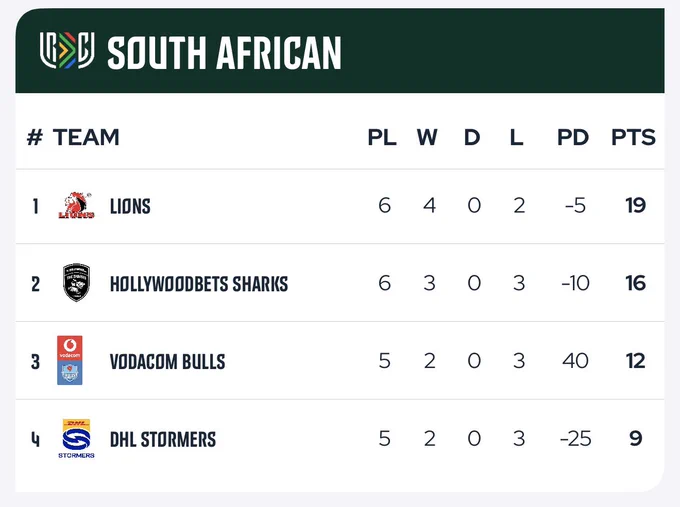The width and height of the screenshot is (680, 507).
Task: Click the Stormers points value 9
Action: click(636, 438)
